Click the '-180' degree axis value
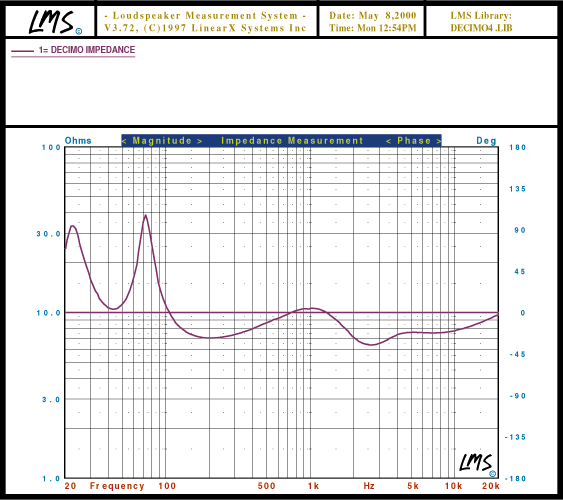Screen dimensions: 563x500 tap(515, 479)
